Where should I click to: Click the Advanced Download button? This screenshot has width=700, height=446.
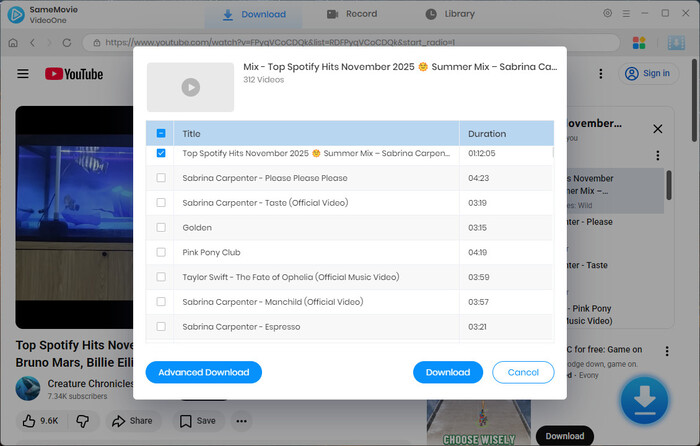coord(204,372)
